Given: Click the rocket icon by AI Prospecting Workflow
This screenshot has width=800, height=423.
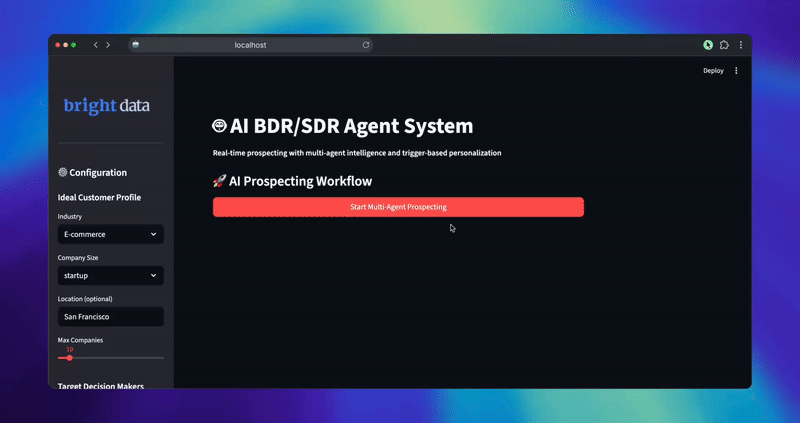Looking at the screenshot, I should (x=219, y=181).
